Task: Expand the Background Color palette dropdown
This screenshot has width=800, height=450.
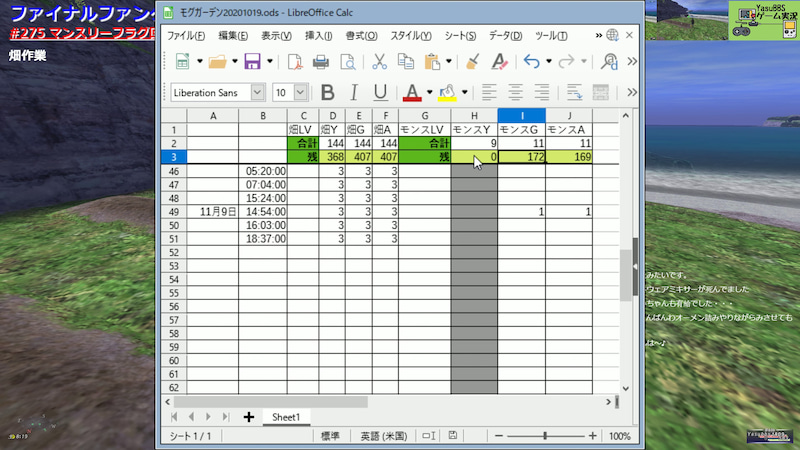Action: point(465,92)
